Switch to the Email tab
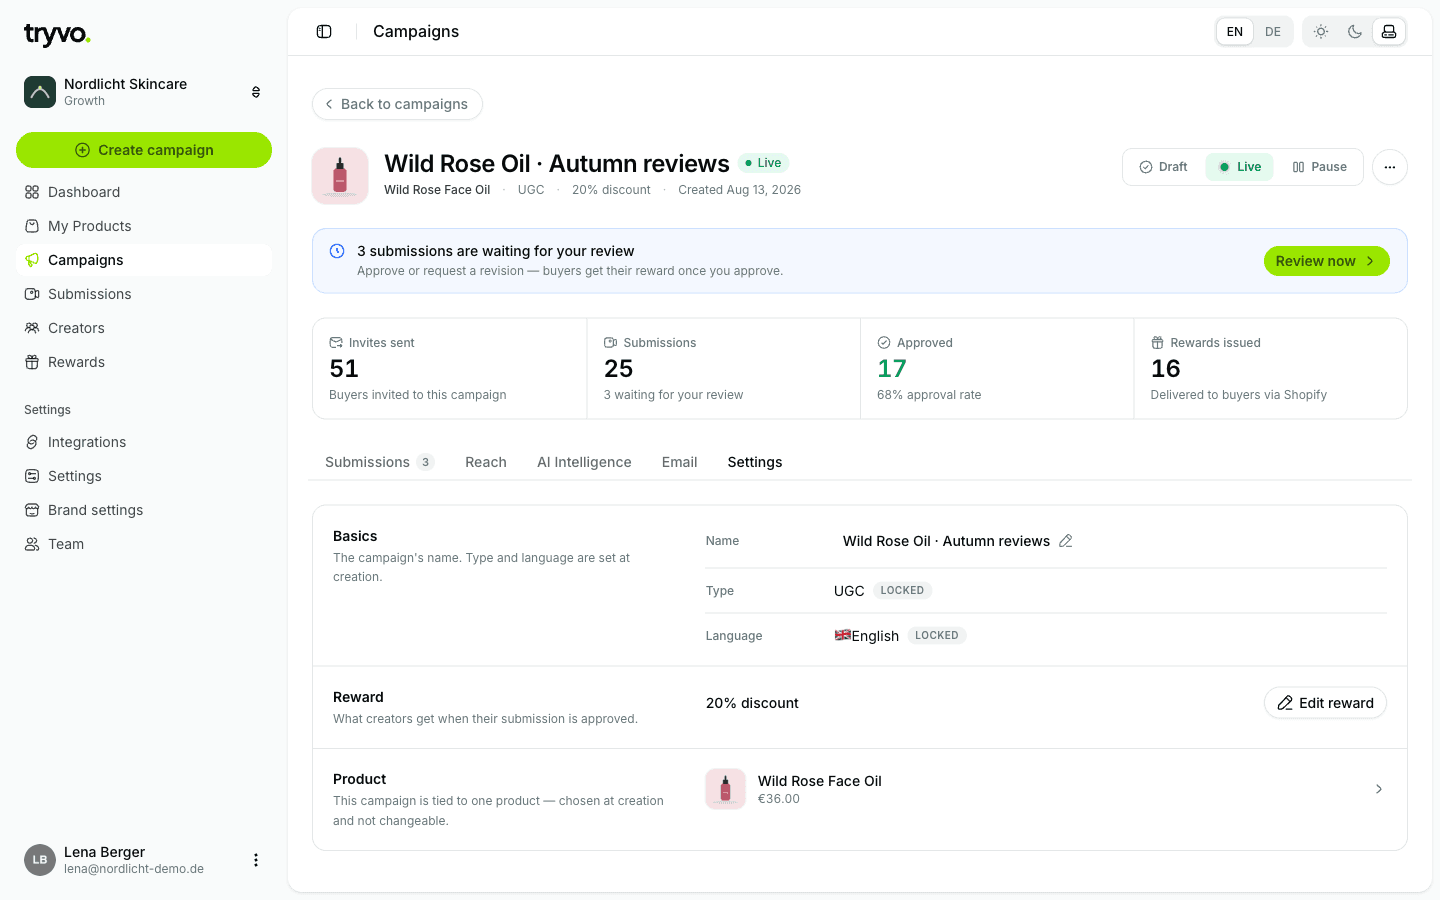Viewport: 1440px width, 900px height. 680,462
